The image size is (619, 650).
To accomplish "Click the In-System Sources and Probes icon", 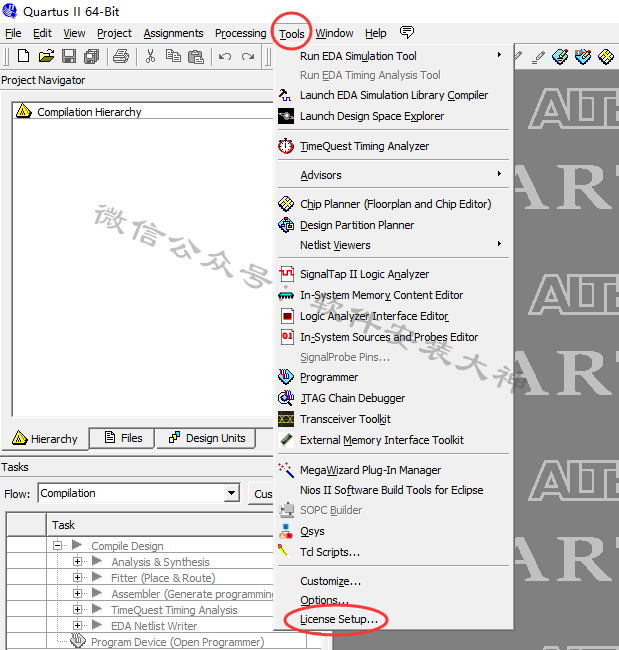I will point(287,337).
